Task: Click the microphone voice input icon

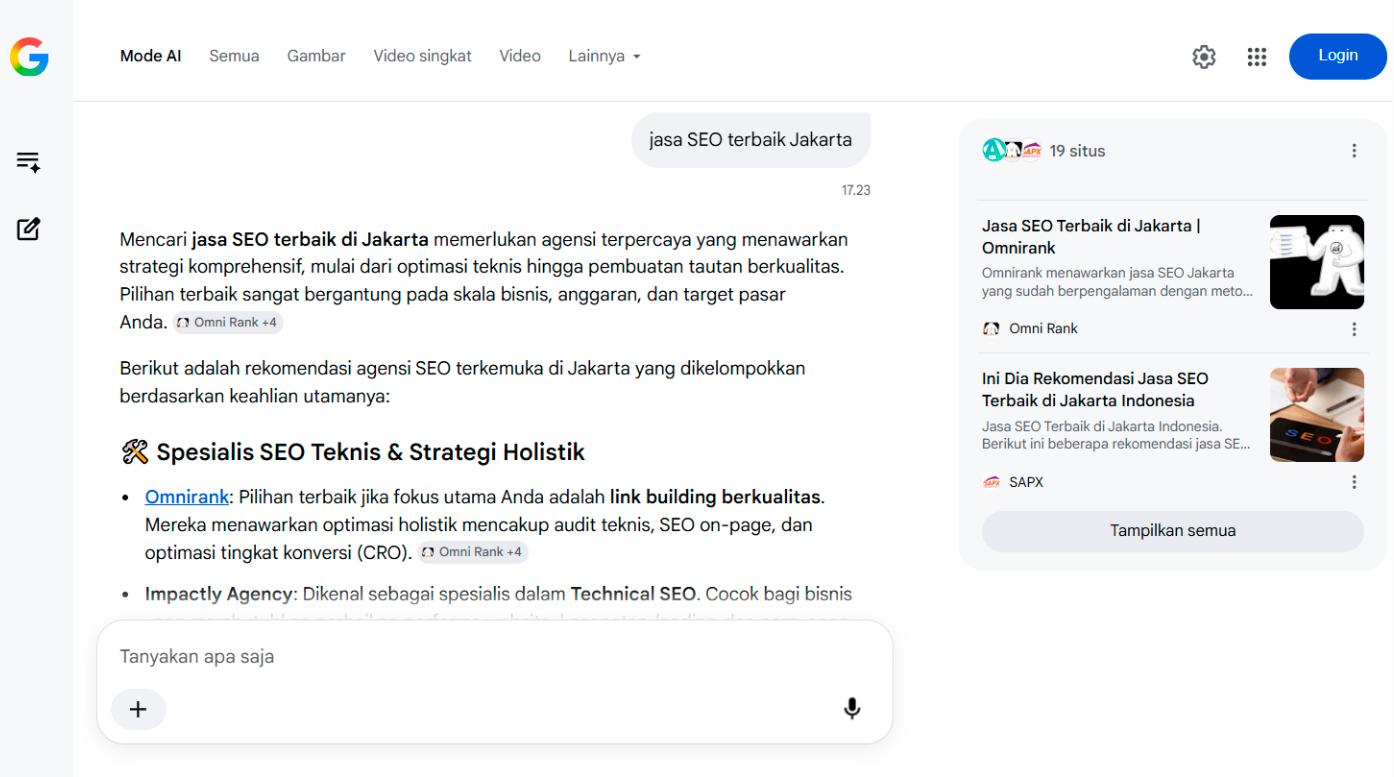Action: point(852,709)
